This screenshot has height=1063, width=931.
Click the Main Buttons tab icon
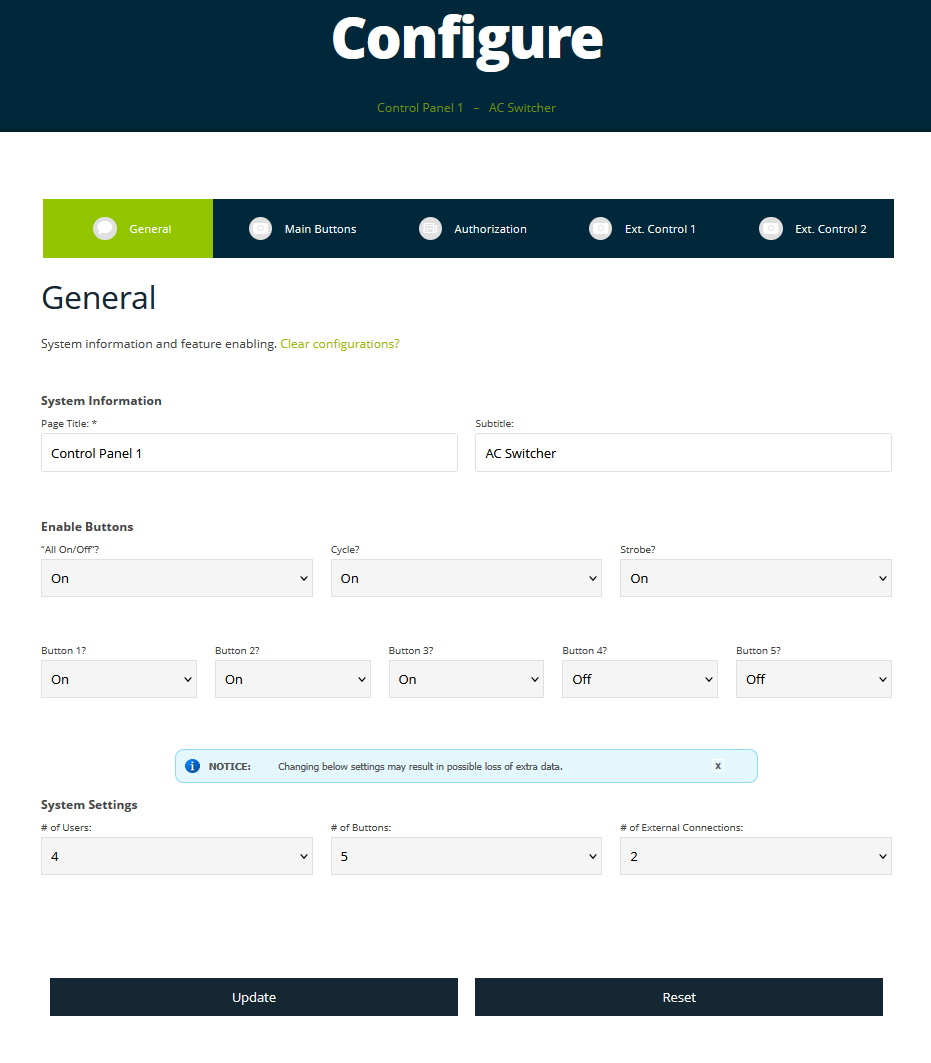point(260,229)
